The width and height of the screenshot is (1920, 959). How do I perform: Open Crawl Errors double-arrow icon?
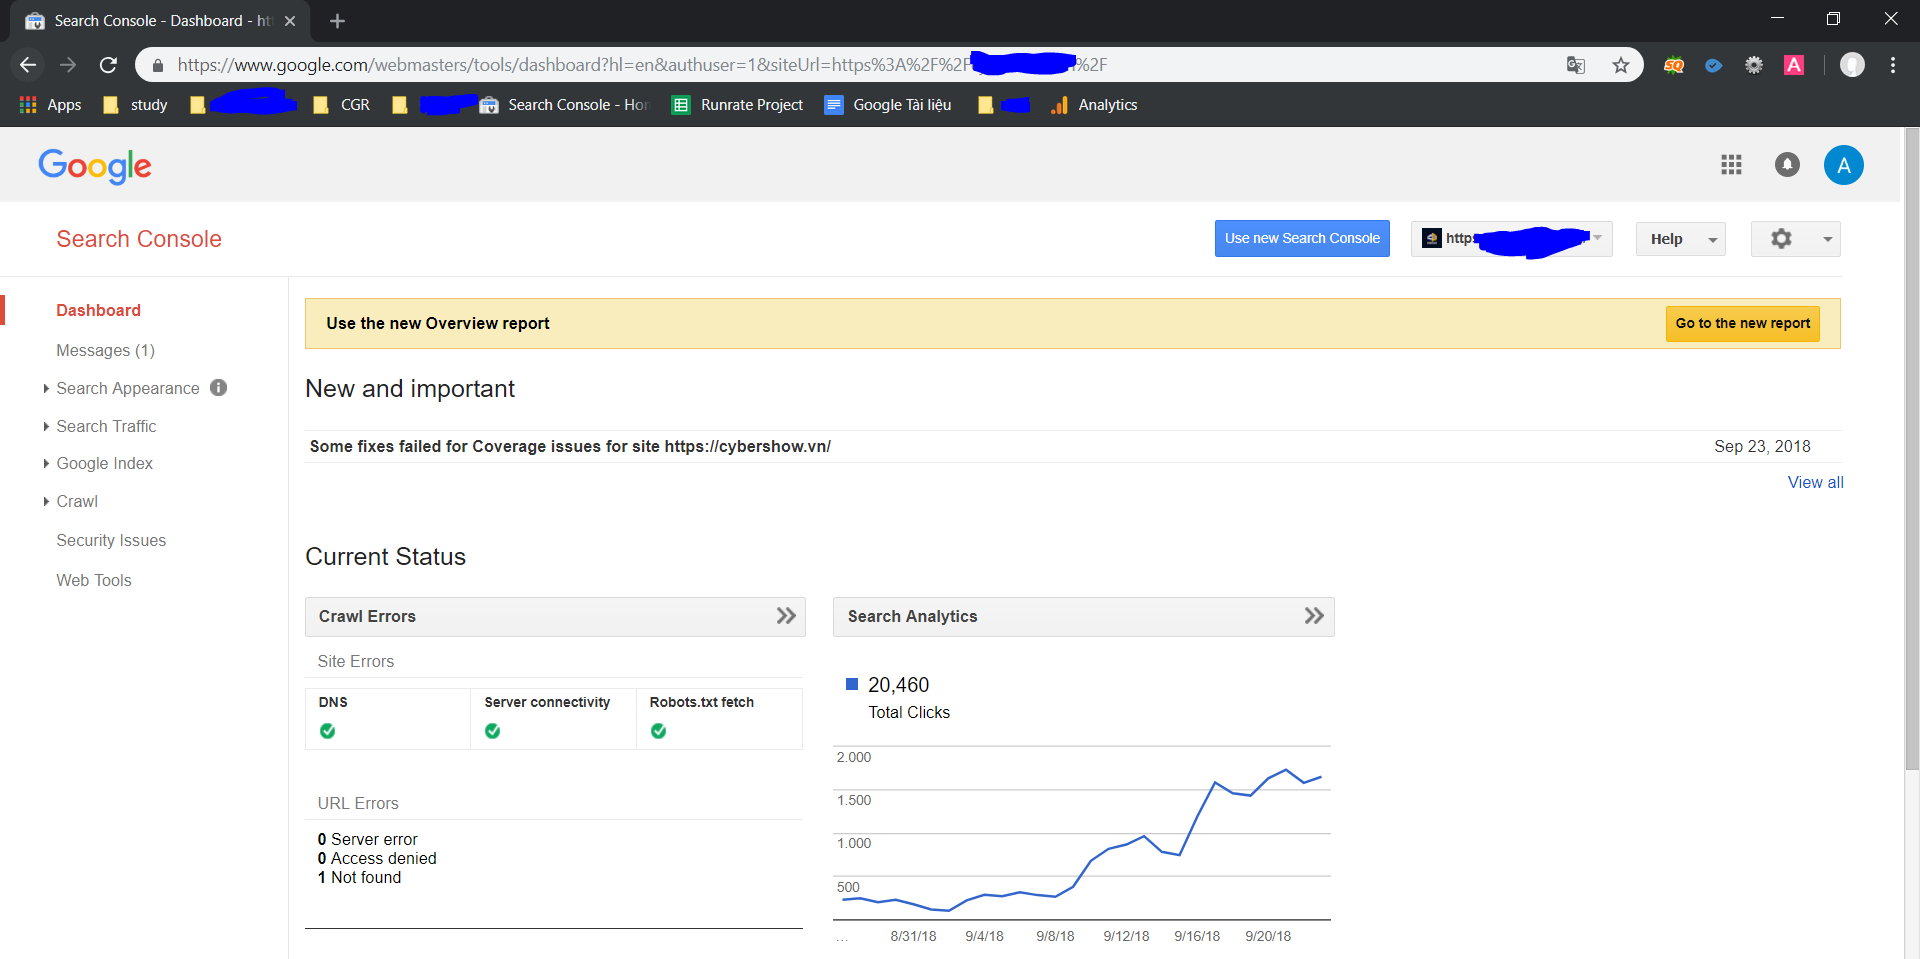786,616
